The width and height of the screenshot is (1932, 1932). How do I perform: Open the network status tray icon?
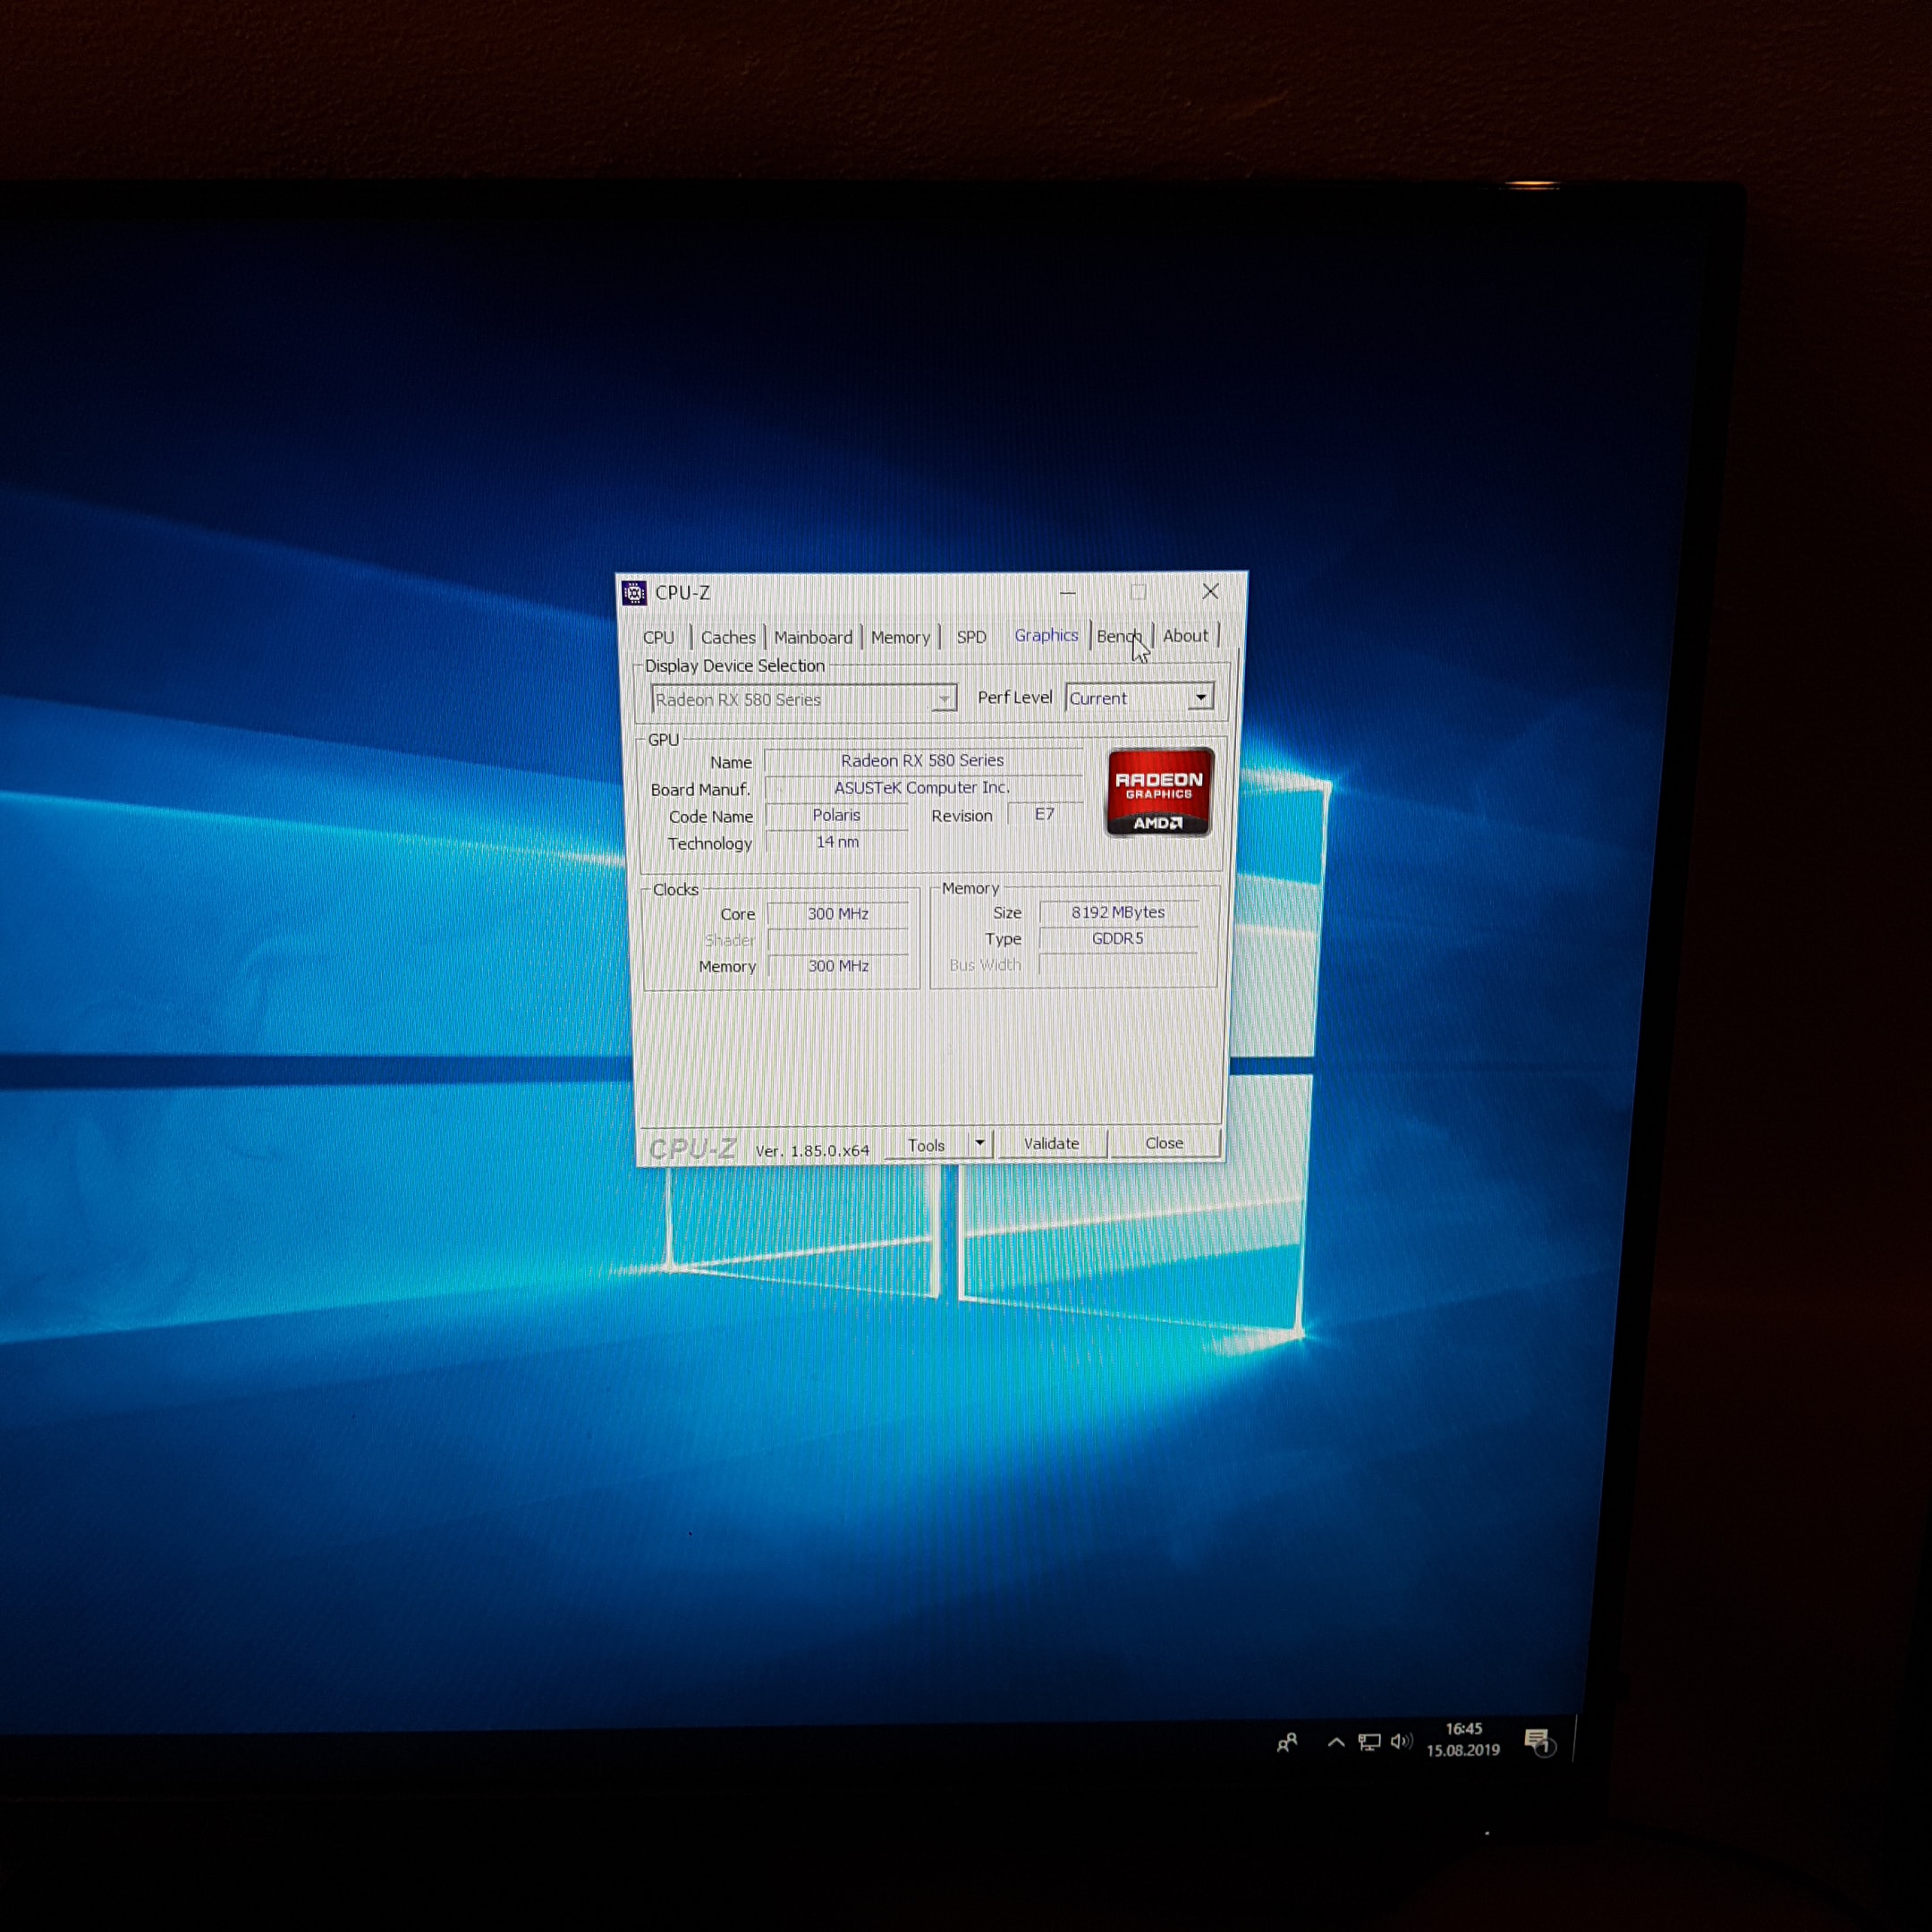[1369, 1742]
